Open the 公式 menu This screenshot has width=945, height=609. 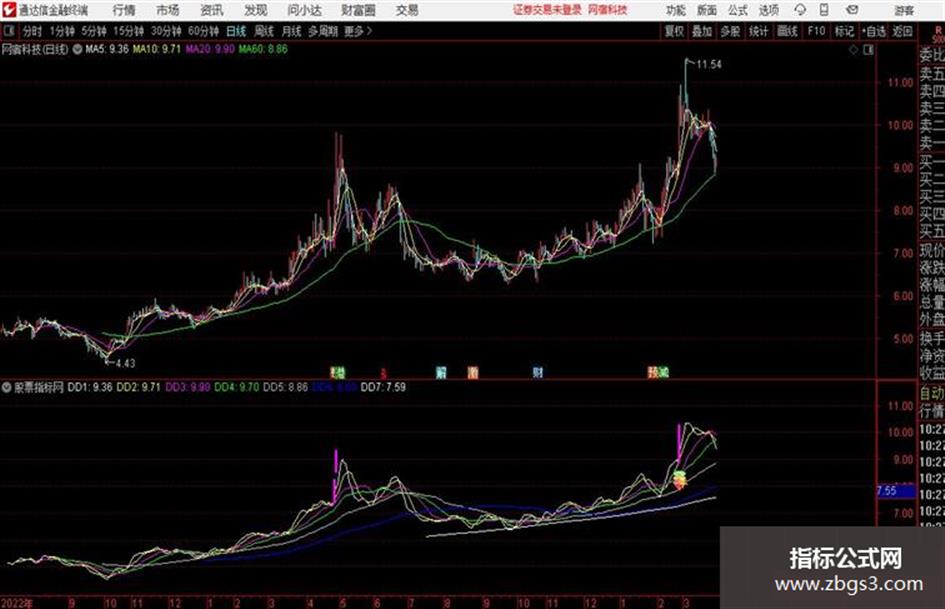point(738,10)
